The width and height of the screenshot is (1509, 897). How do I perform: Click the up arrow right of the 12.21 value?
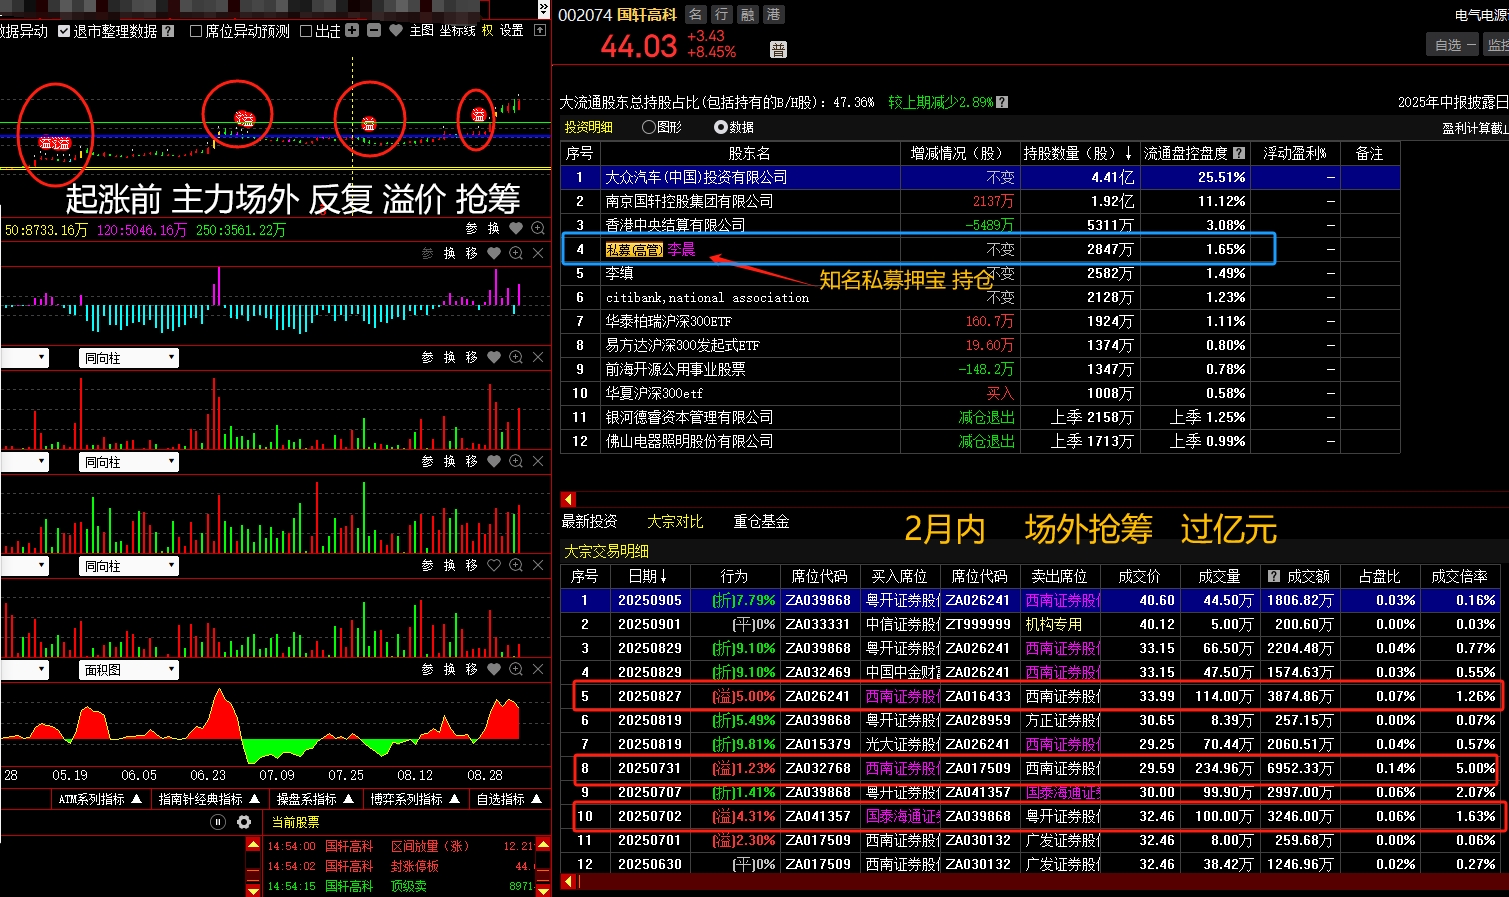(543, 846)
